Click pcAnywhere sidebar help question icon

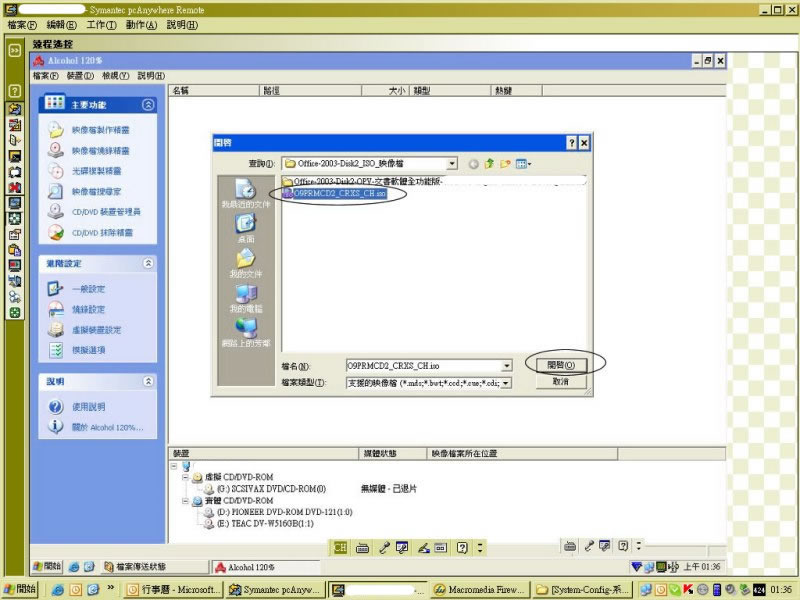tap(15, 91)
